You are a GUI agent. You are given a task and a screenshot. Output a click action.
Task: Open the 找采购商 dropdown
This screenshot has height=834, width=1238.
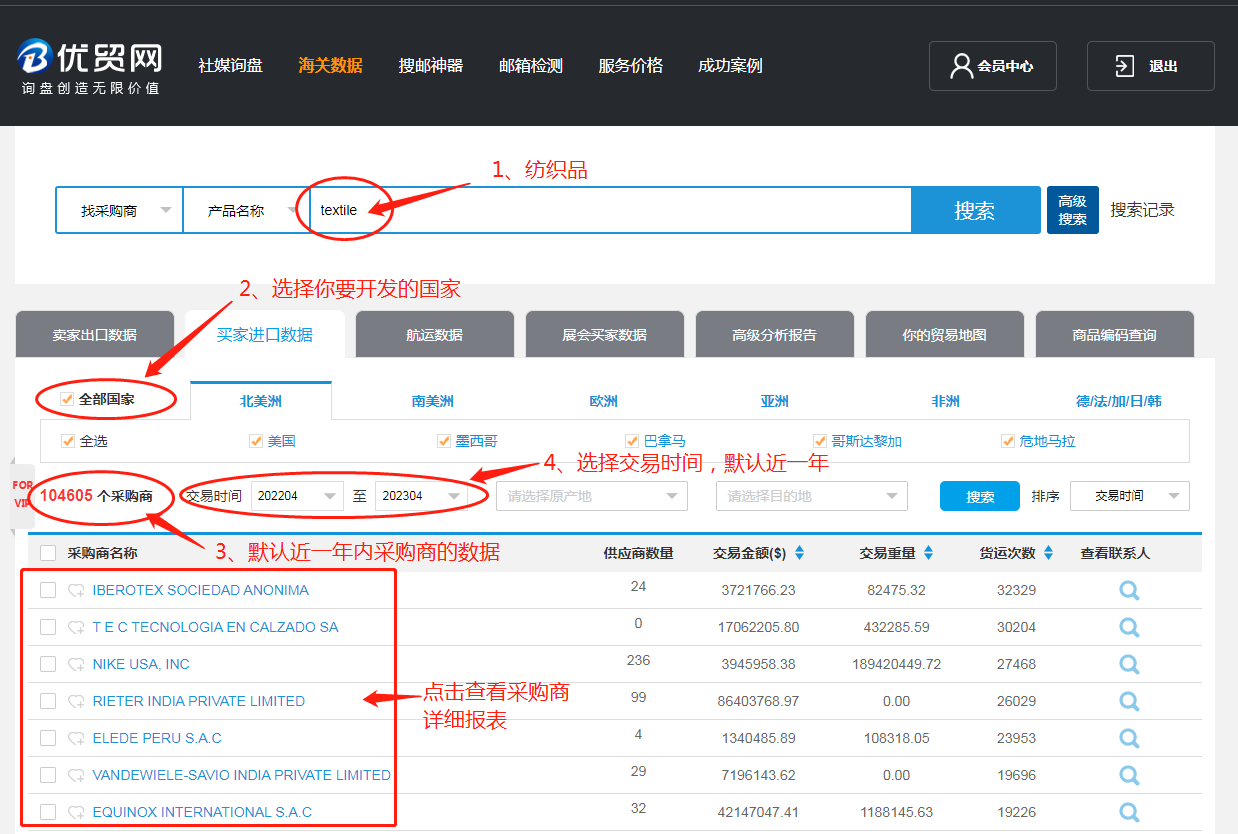(x=119, y=211)
